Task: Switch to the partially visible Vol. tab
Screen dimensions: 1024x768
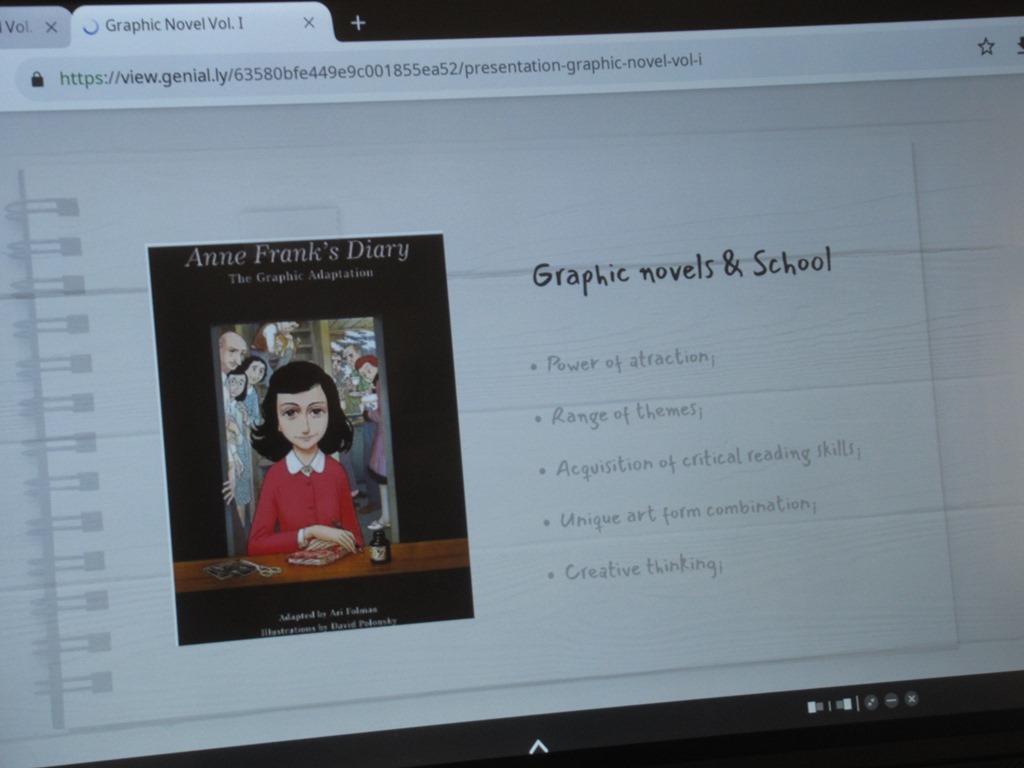Action: pyautogui.click(x=33, y=27)
